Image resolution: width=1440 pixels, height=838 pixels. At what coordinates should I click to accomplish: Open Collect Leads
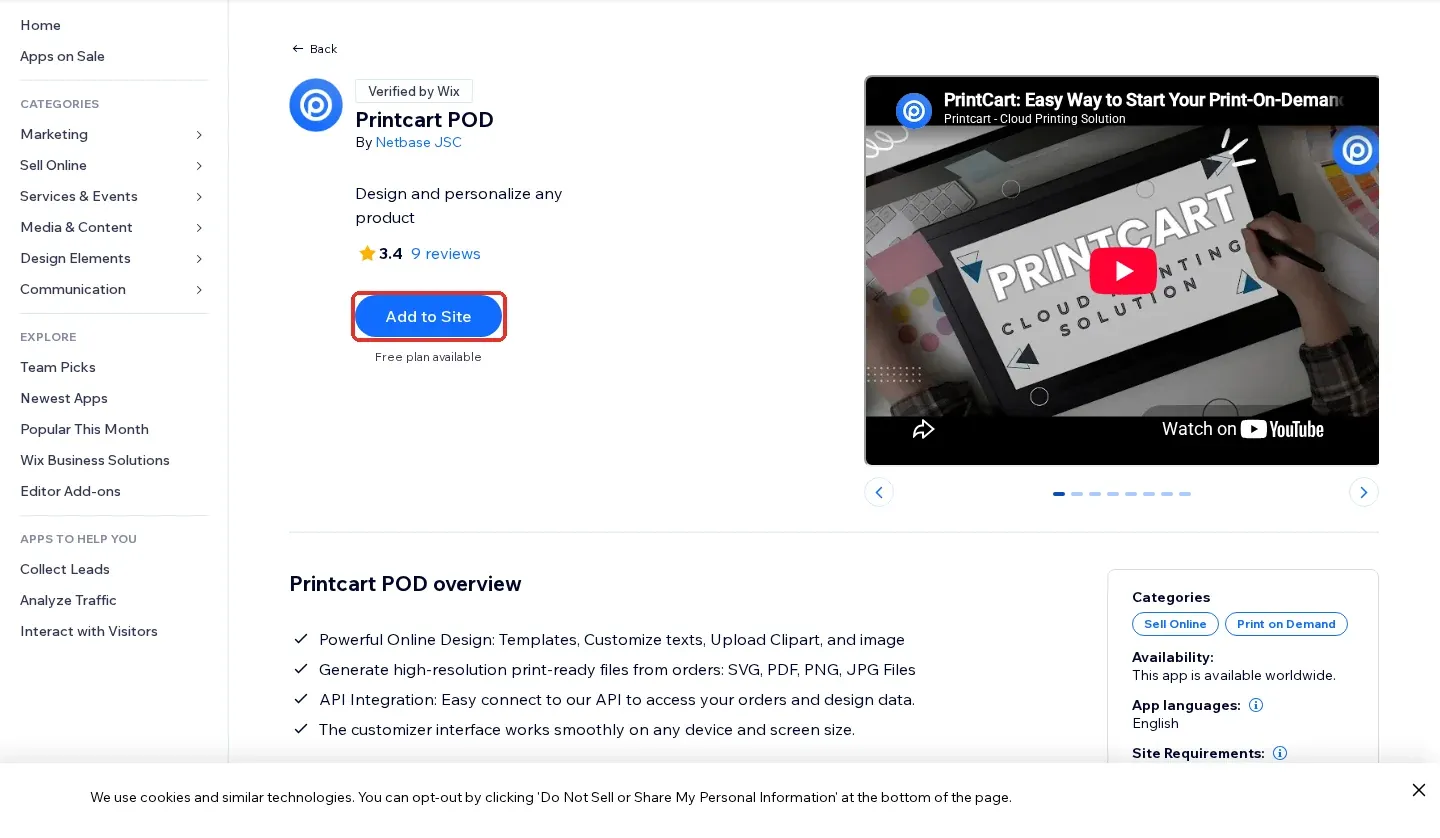coord(65,569)
